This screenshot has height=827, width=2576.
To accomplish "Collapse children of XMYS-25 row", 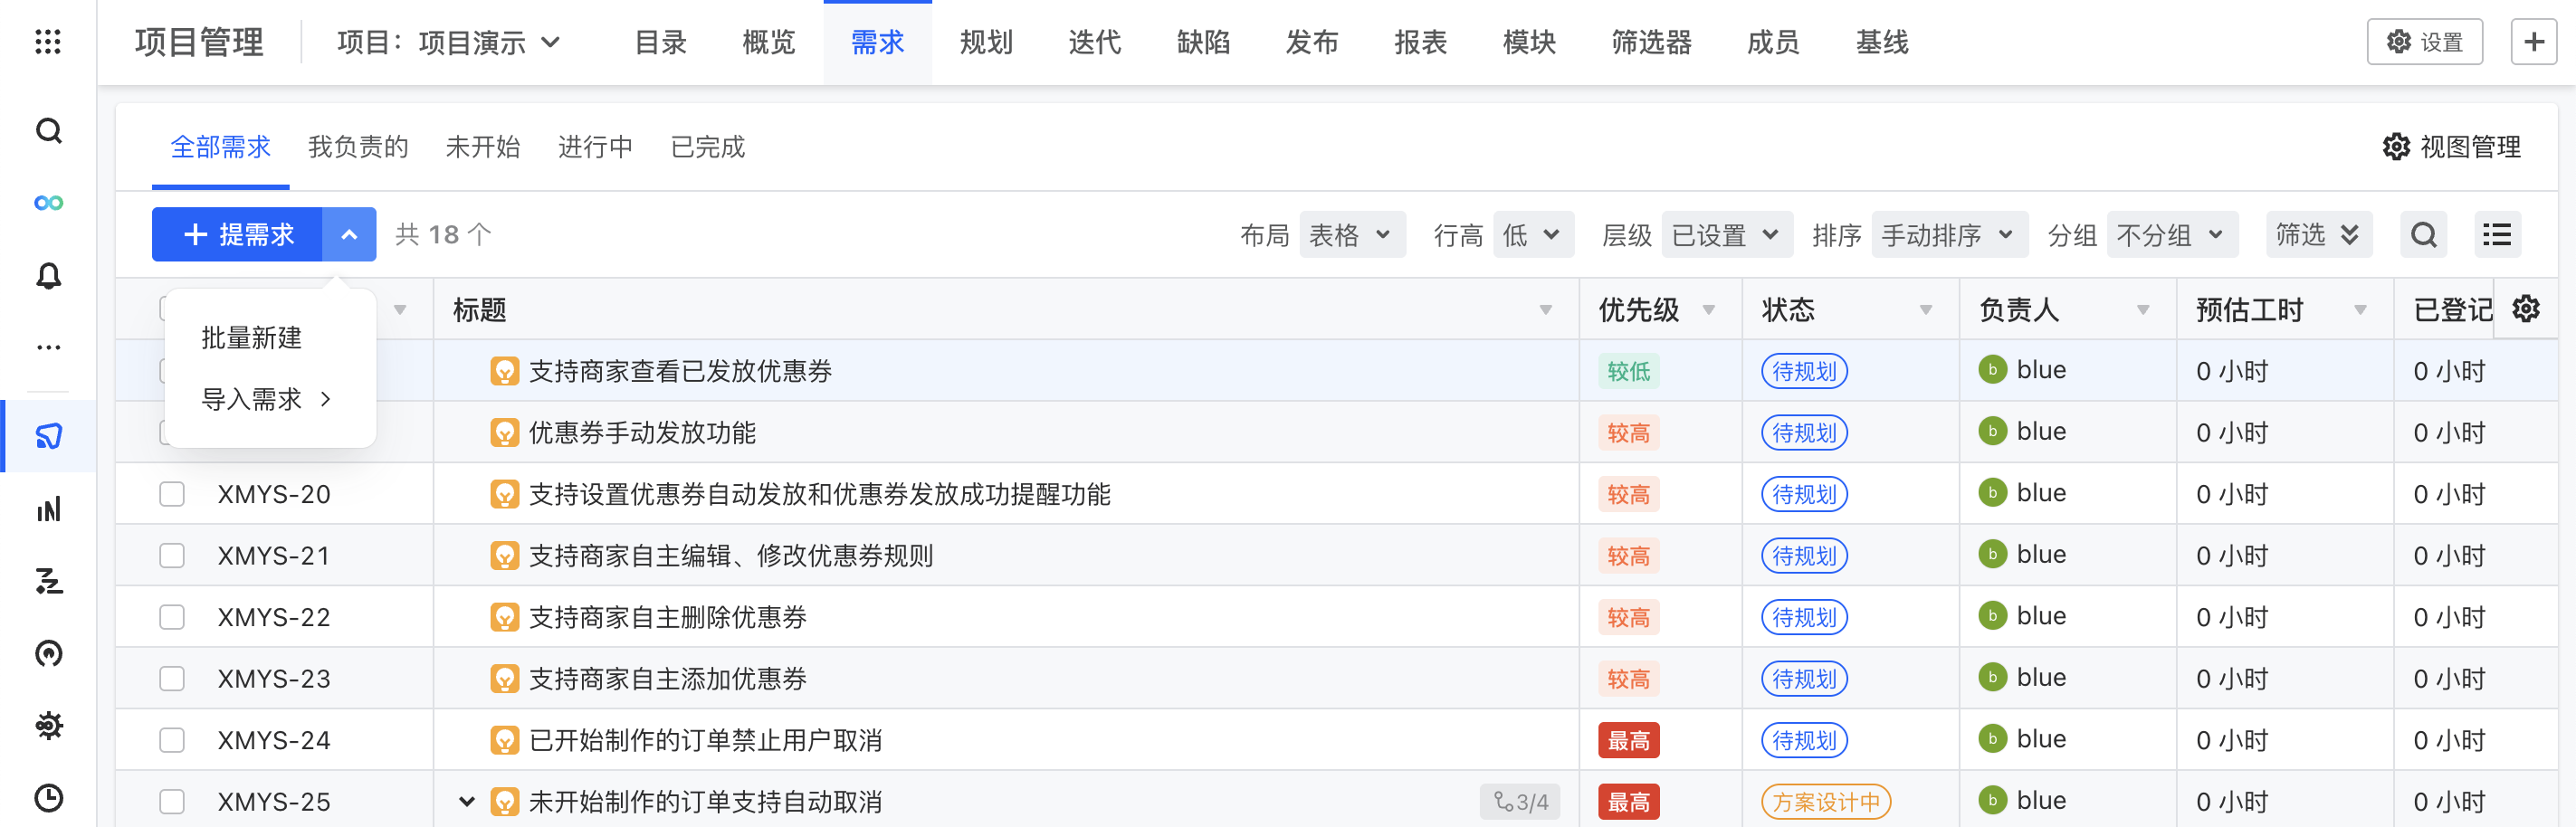I will pyautogui.click(x=466, y=801).
